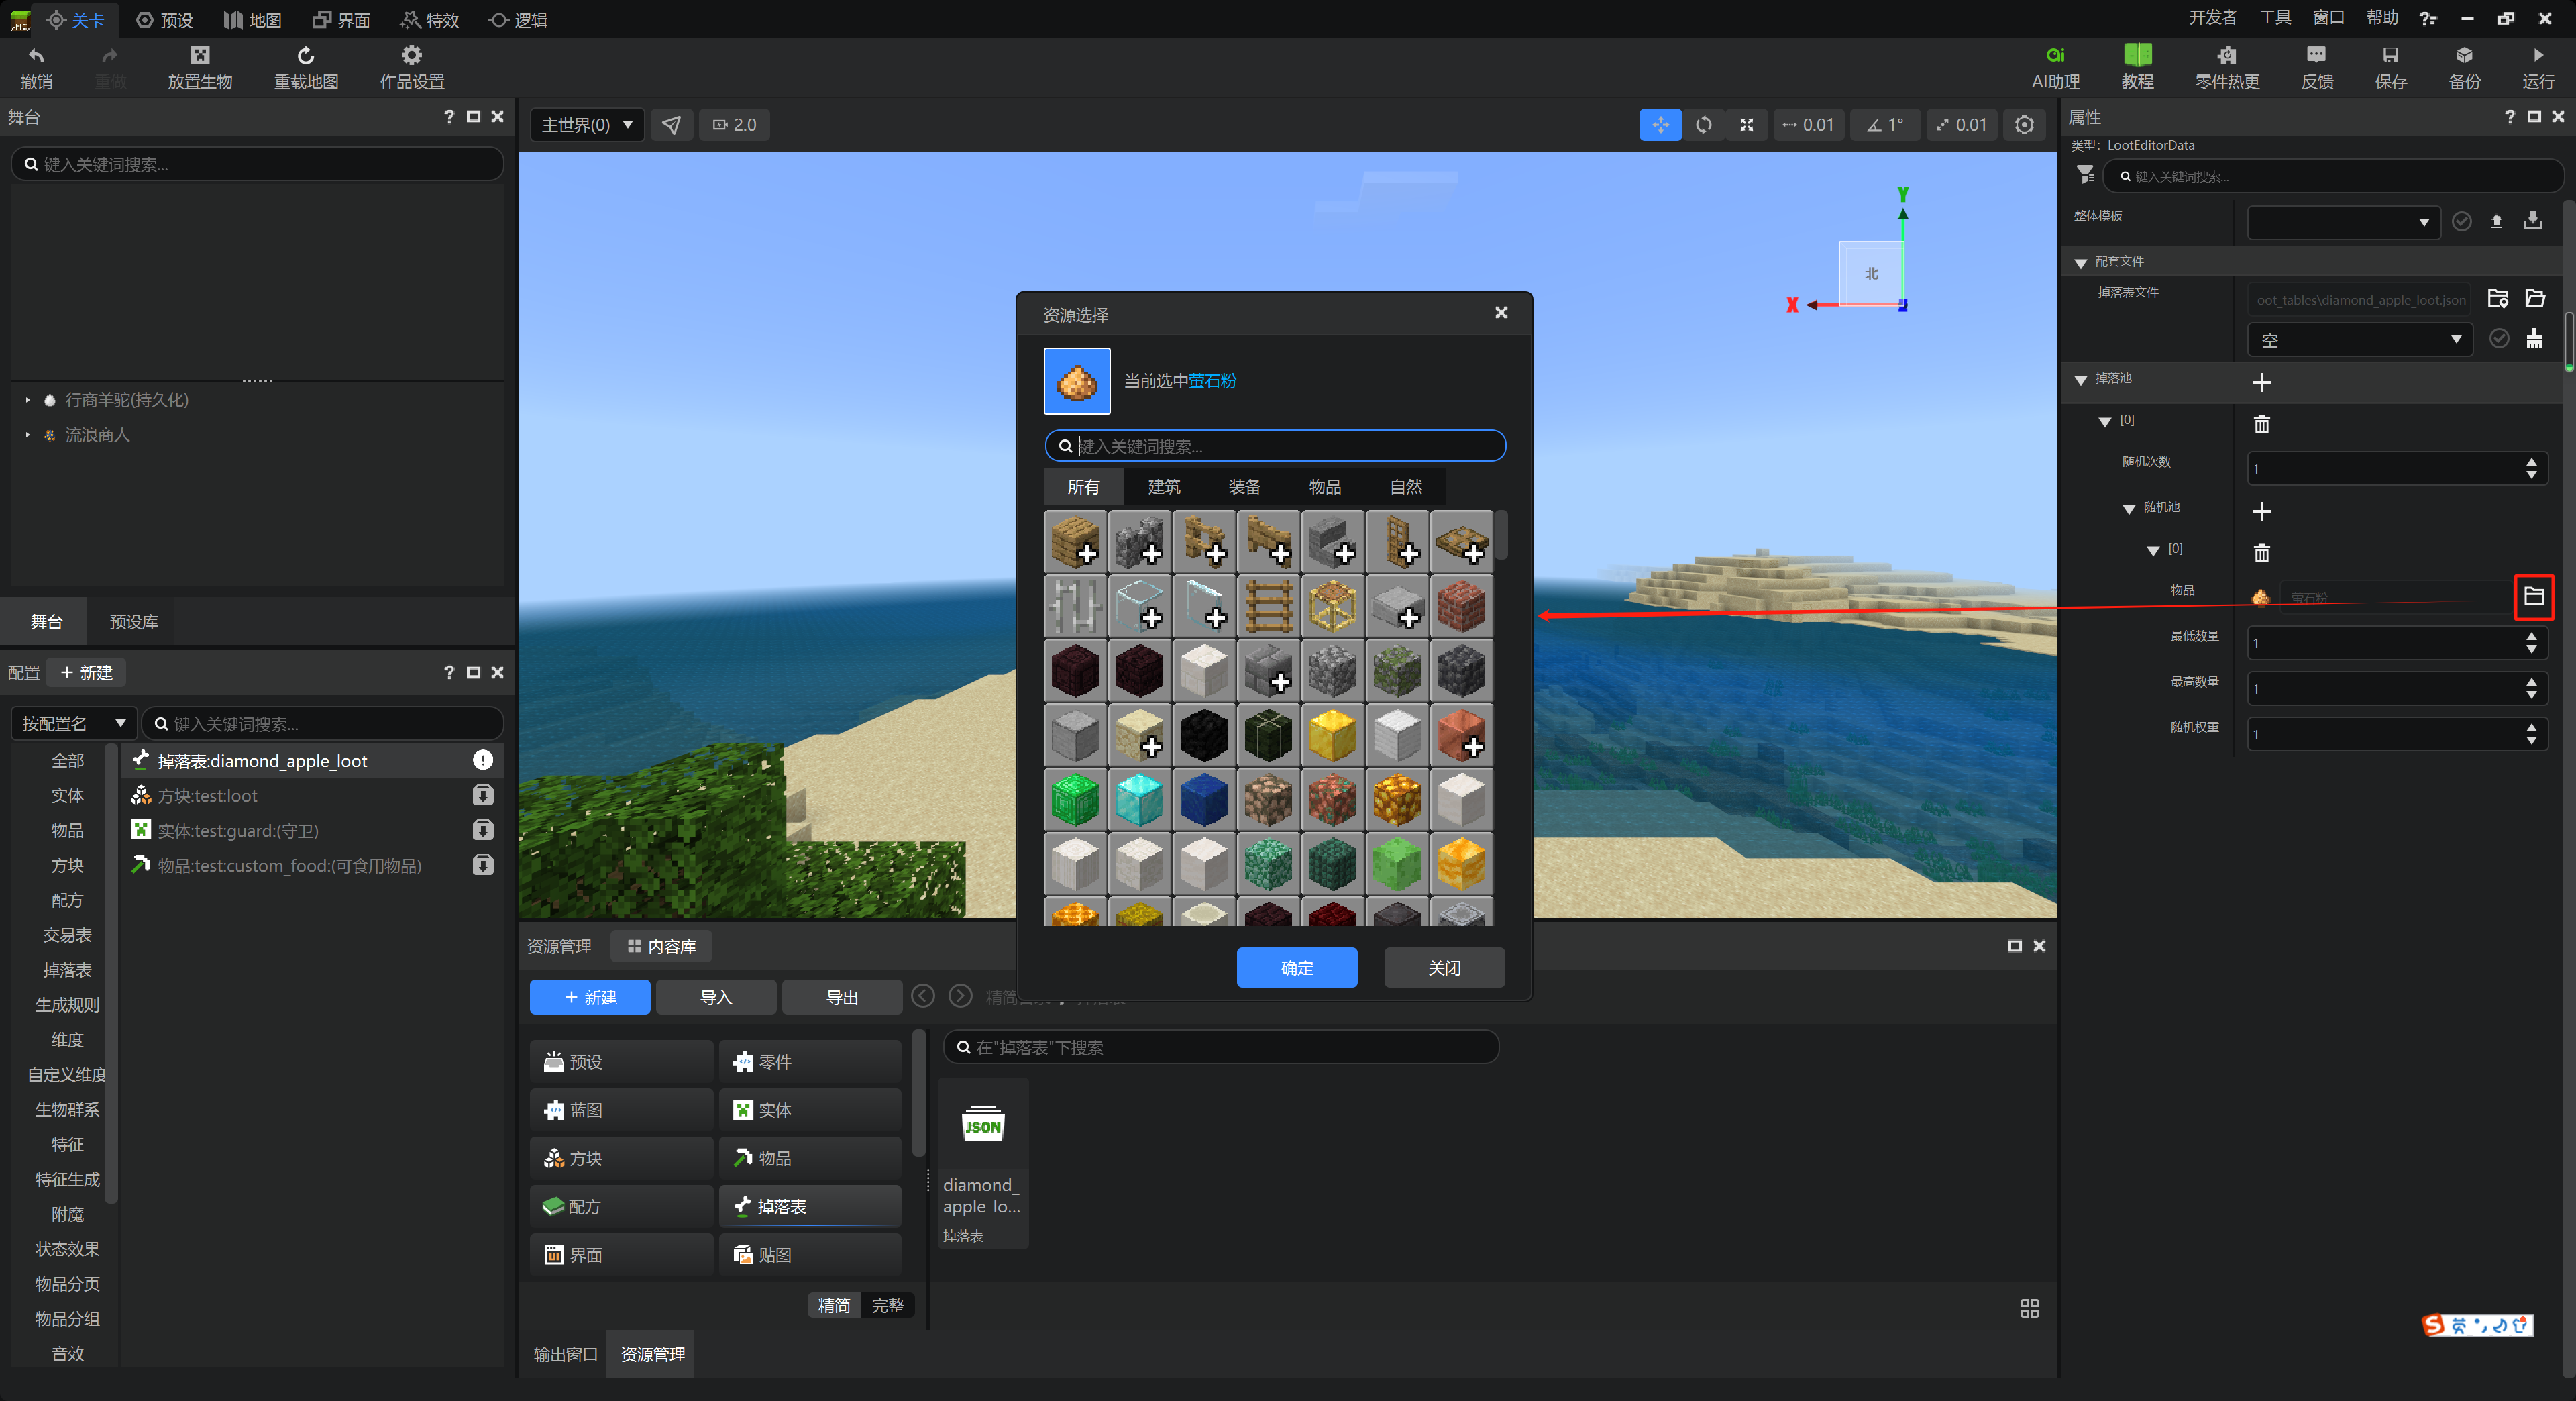The height and width of the screenshot is (1401, 2576).
Task: Open viewport settings gear icon
Action: click(2024, 125)
